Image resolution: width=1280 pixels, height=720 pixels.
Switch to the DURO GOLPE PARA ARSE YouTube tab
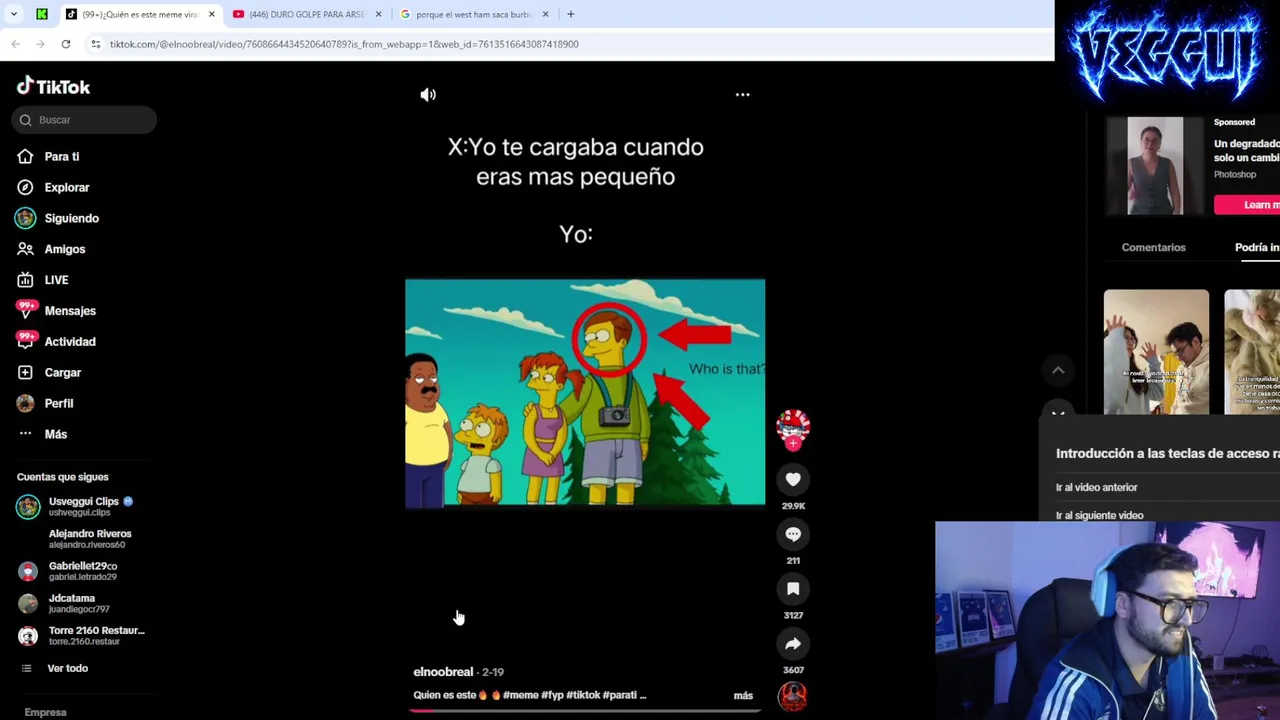click(x=306, y=14)
